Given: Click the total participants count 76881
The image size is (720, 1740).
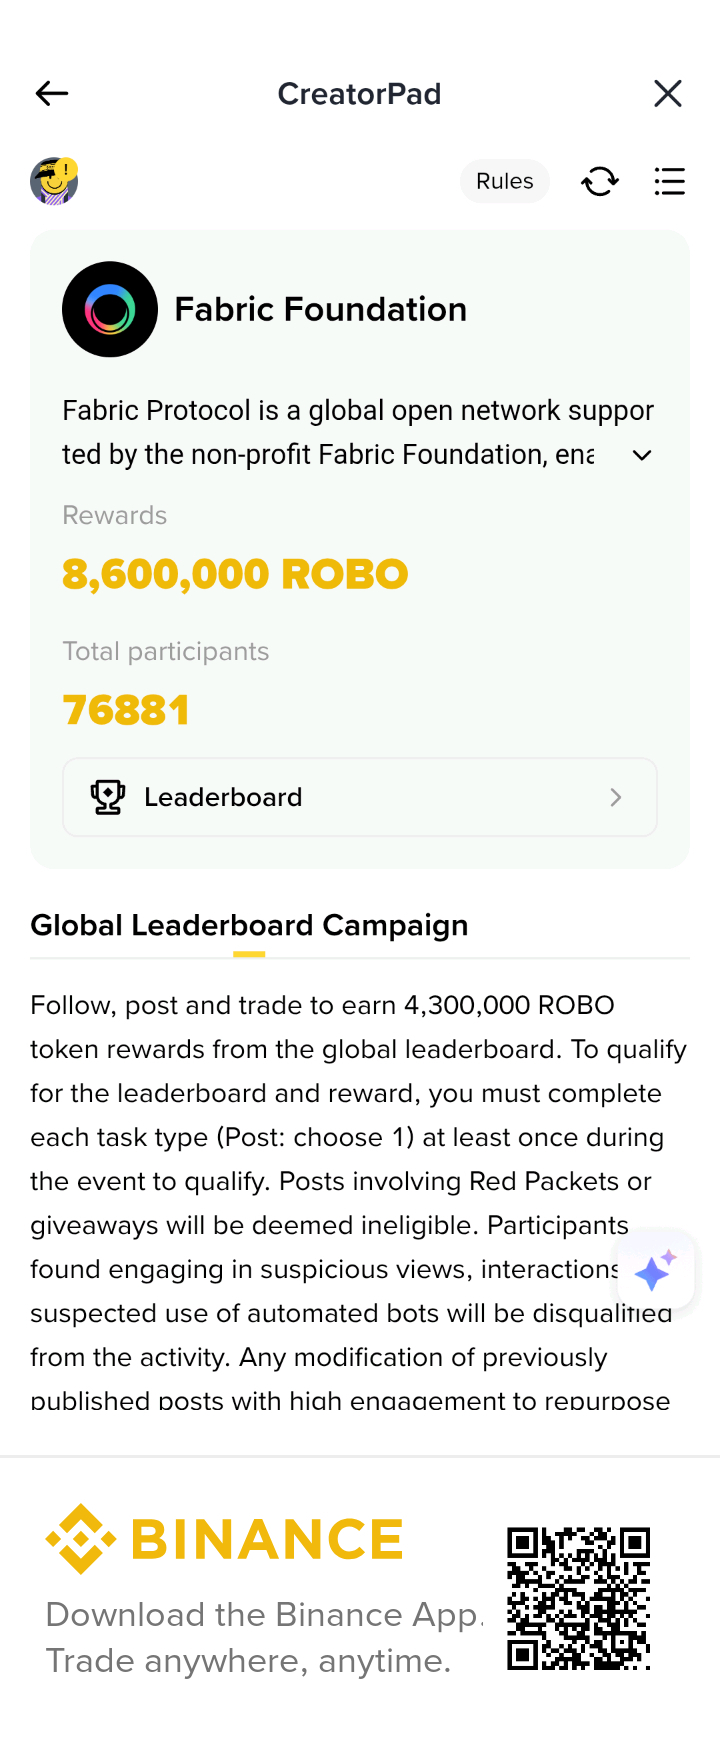Looking at the screenshot, I should (126, 710).
